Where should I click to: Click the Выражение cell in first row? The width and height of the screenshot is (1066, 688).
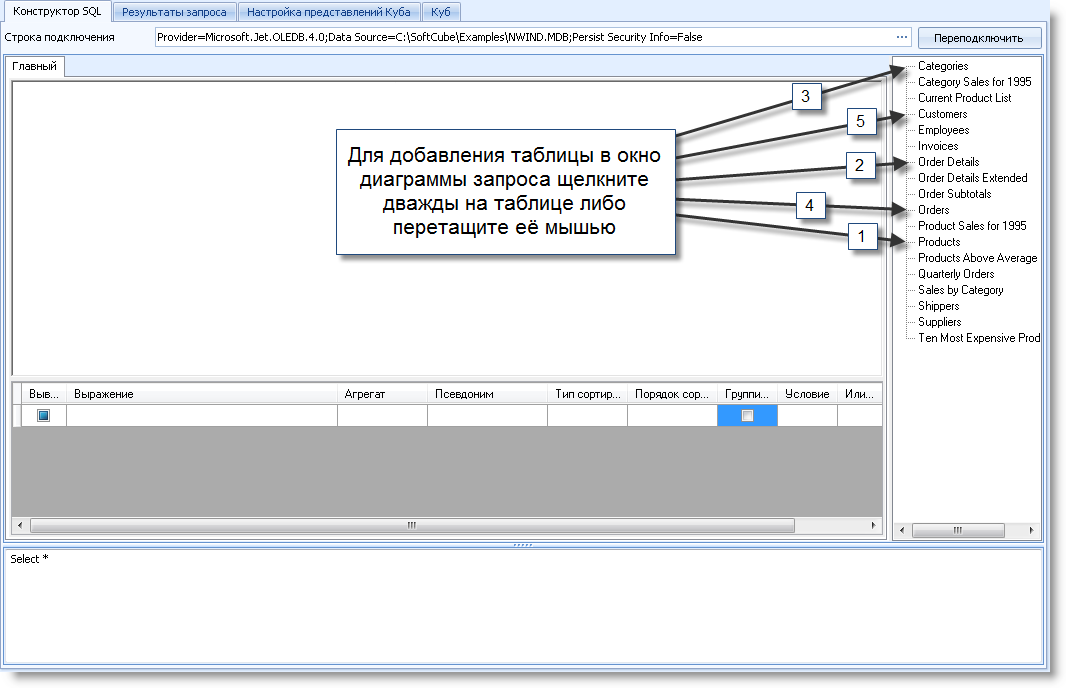pos(201,416)
